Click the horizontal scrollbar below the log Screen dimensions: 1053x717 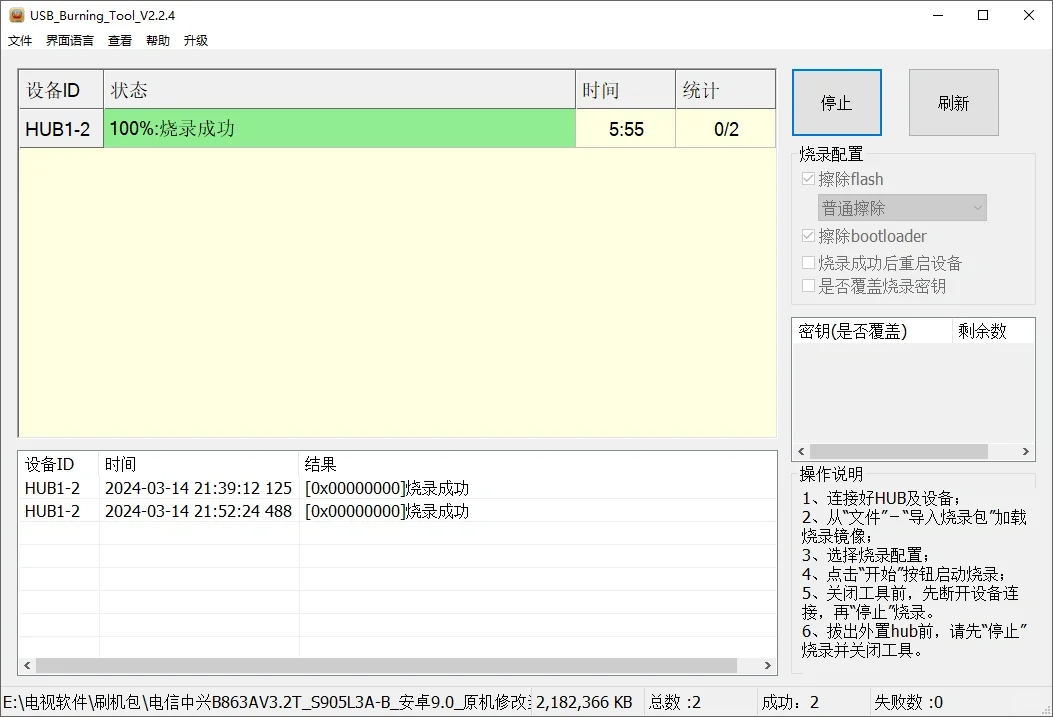tap(390, 665)
